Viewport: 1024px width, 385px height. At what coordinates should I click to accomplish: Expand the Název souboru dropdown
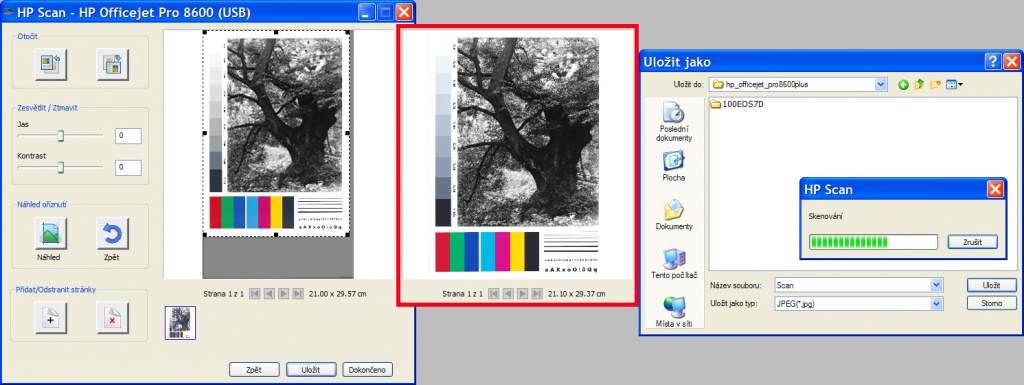click(x=937, y=285)
